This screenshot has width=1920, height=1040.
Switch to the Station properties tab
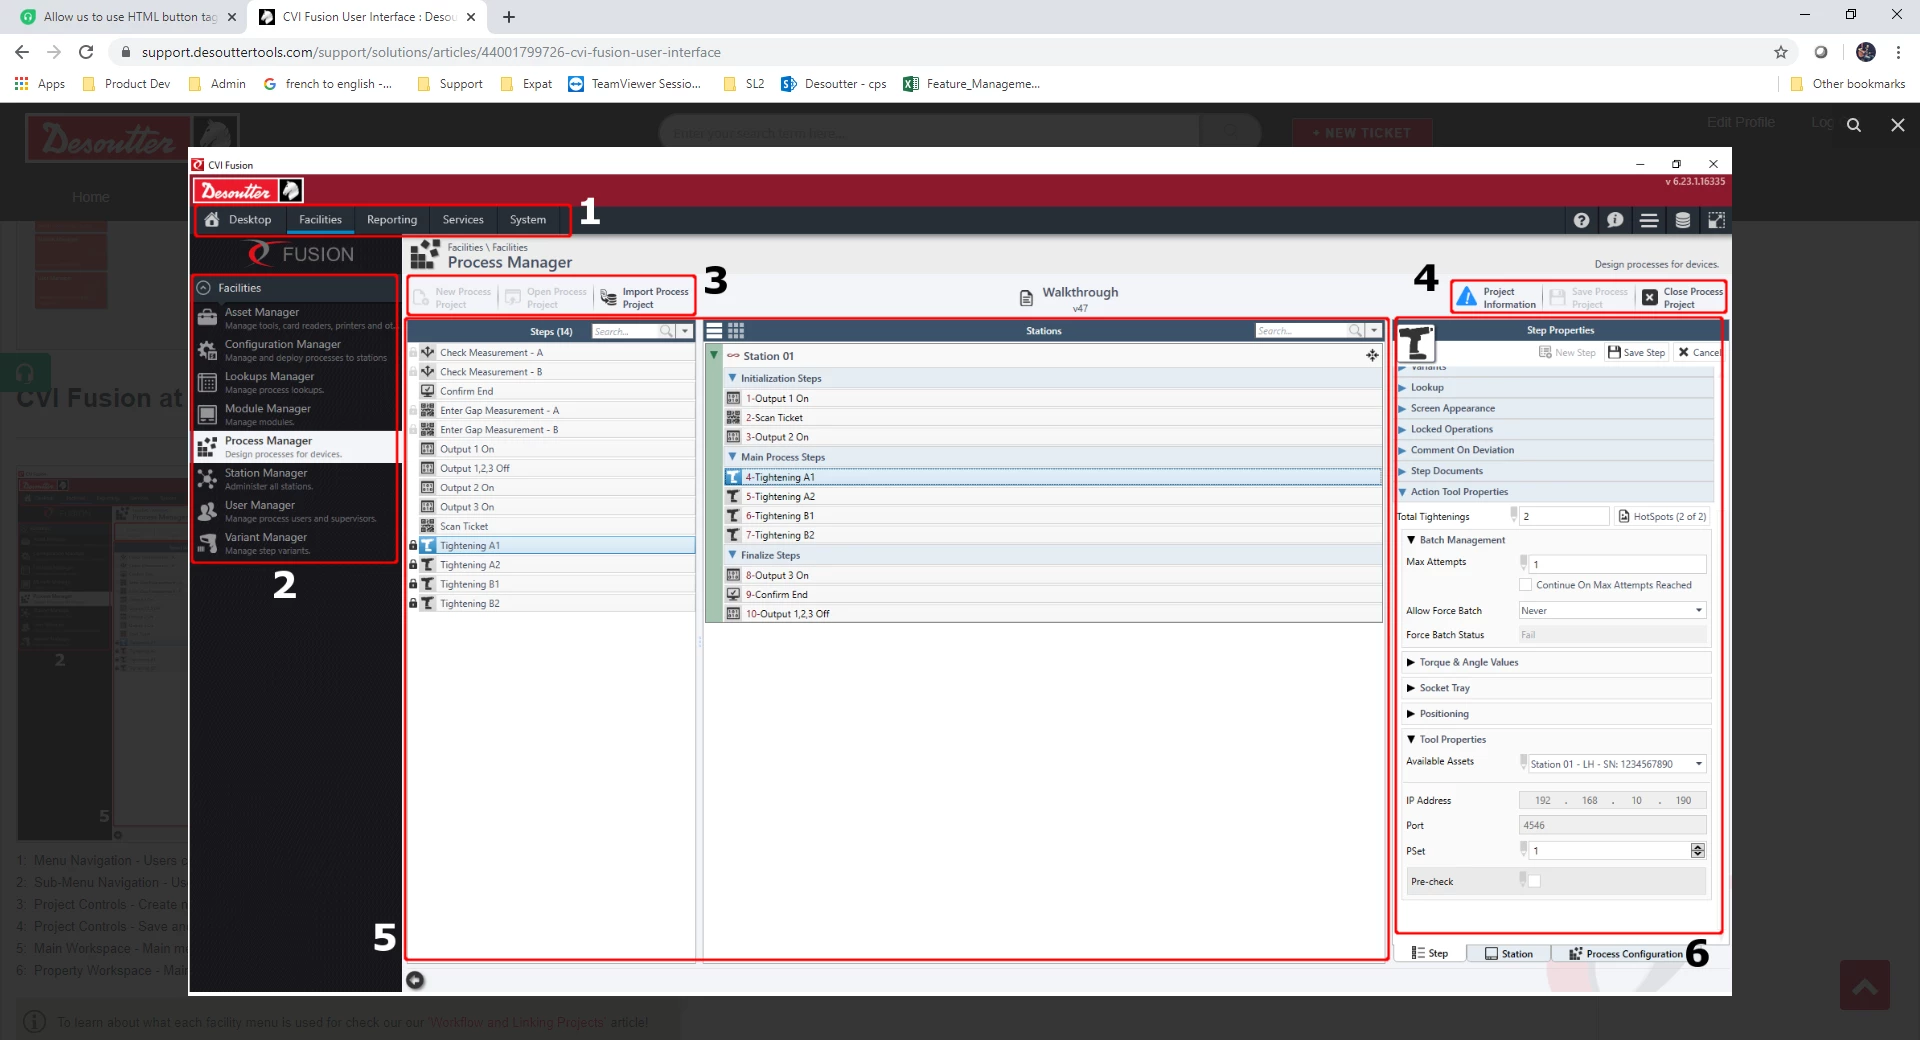click(1509, 954)
